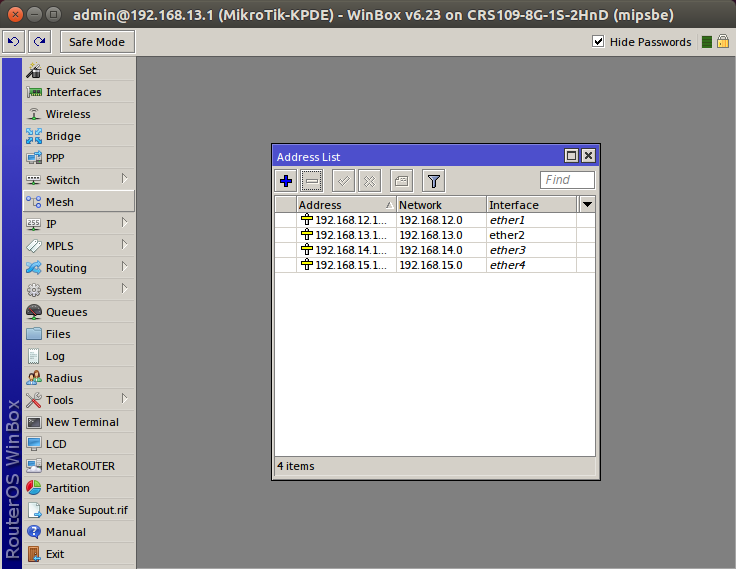Select the 192.168.14.1 address row

click(435, 250)
